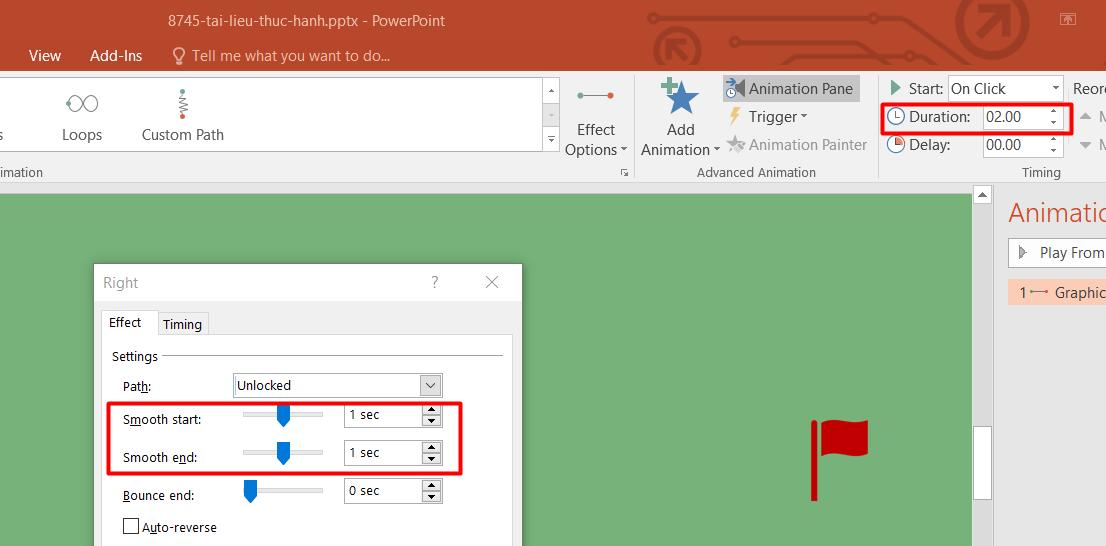
Task: Click the Smooth end slider handle
Action: (284, 453)
